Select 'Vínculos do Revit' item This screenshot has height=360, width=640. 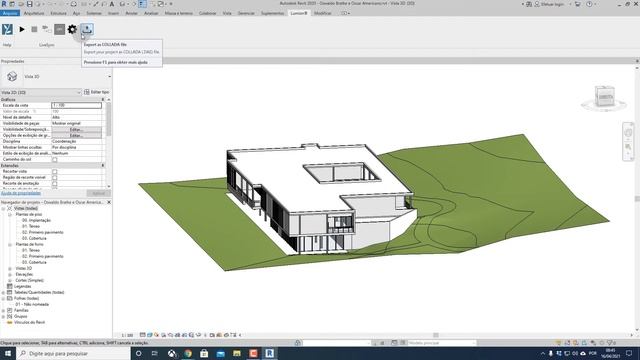29,322
